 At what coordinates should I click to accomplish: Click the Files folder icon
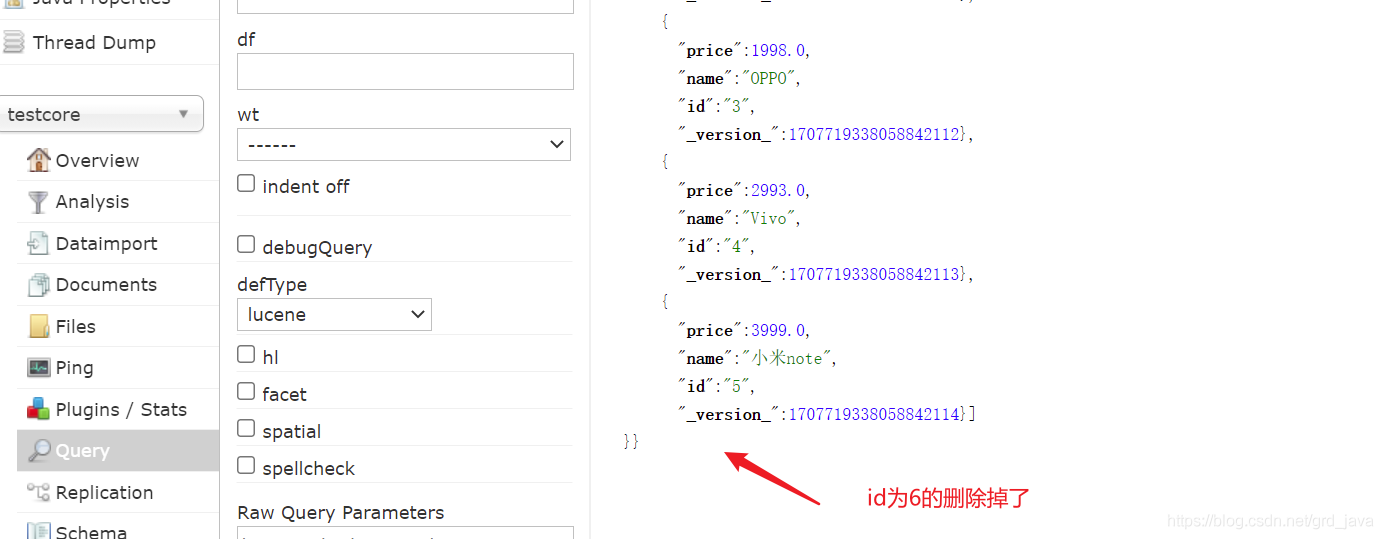click(x=39, y=326)
